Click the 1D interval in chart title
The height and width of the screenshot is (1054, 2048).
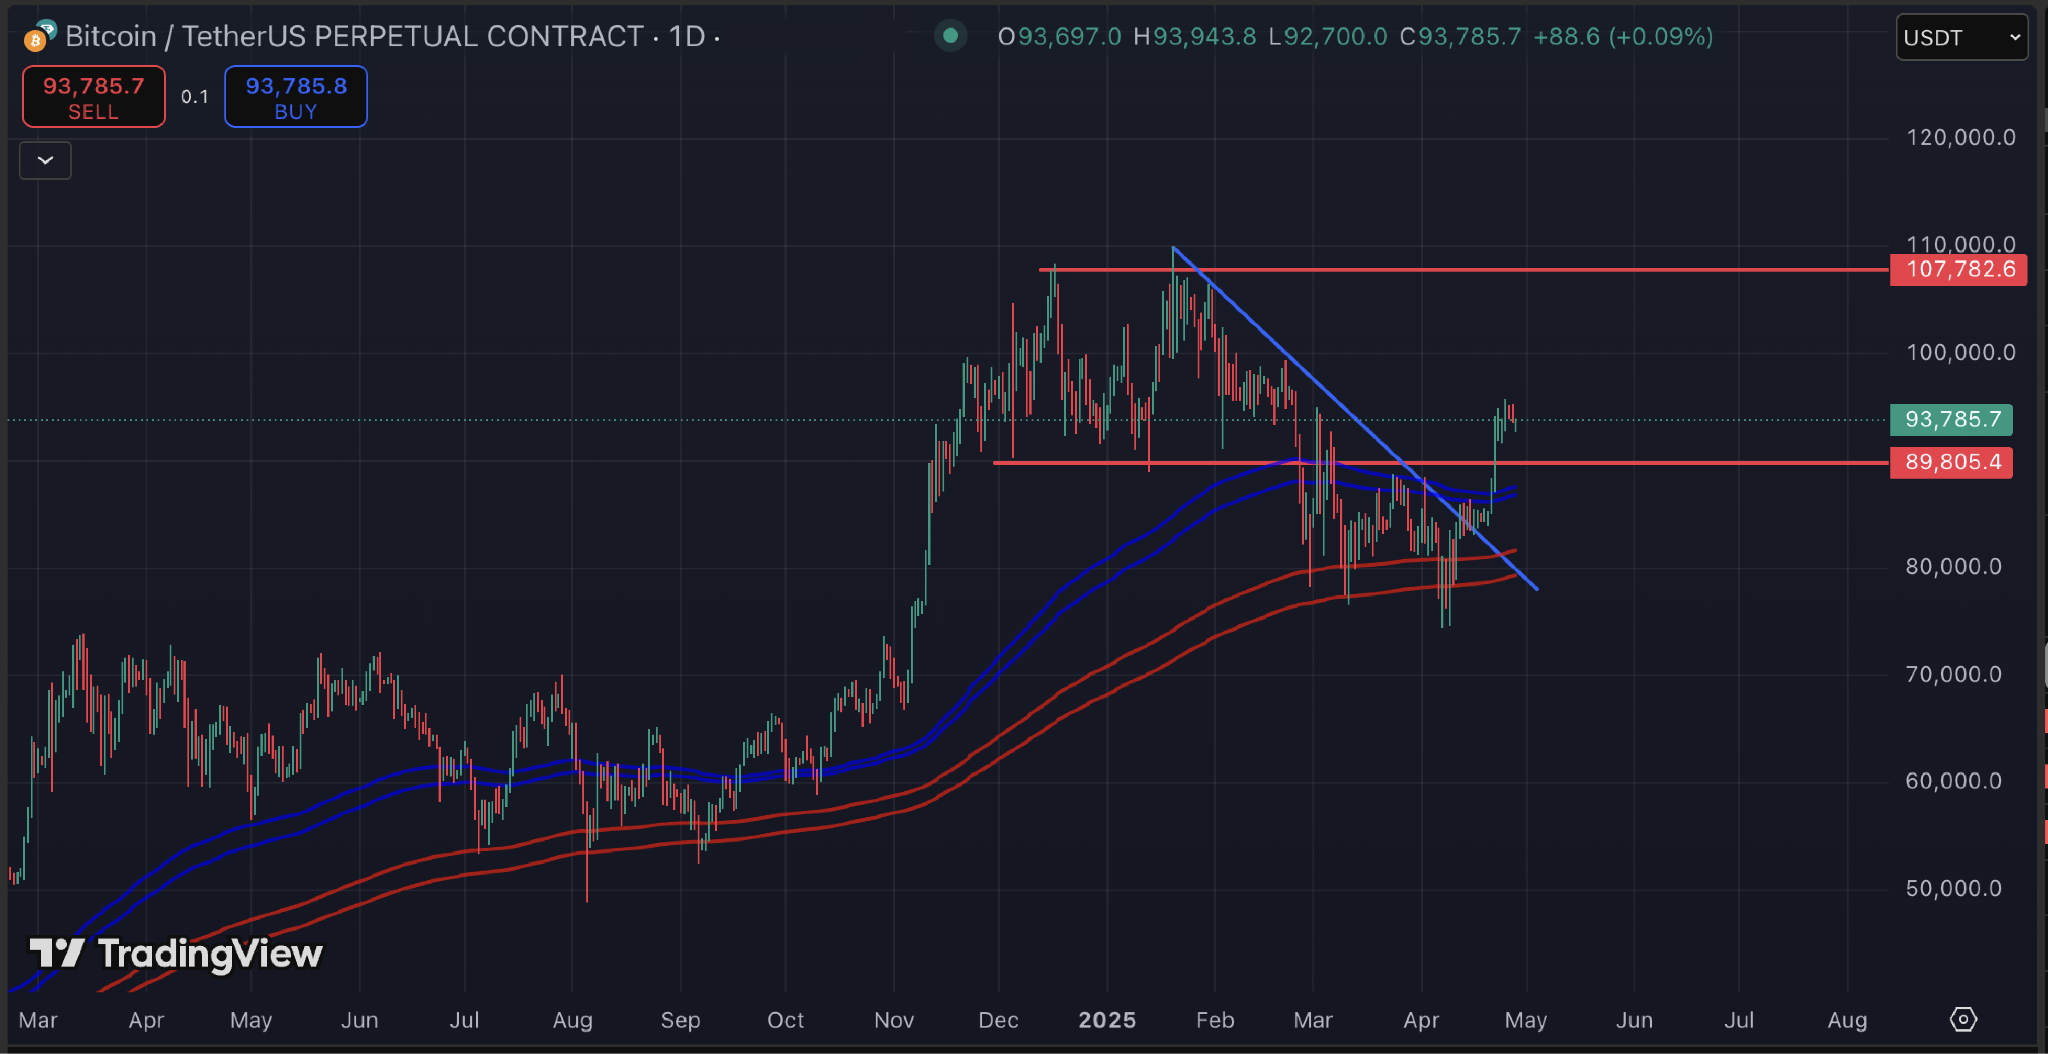[687, 36]
